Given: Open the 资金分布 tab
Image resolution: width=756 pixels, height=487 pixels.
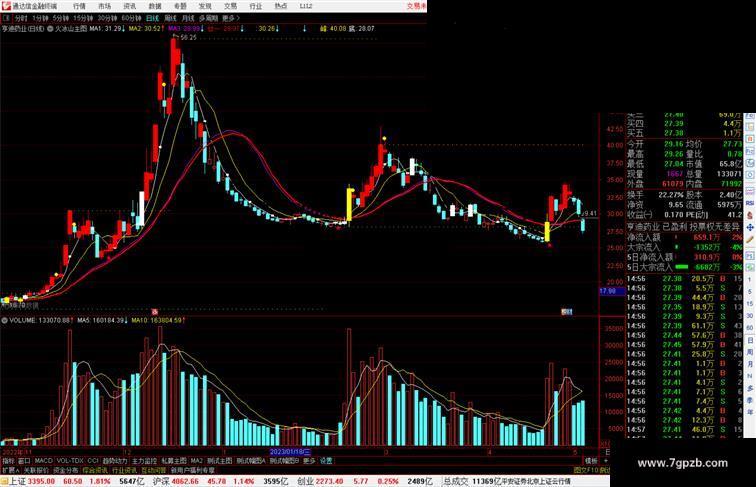Looking at the screenshot, I should [66, 470].
